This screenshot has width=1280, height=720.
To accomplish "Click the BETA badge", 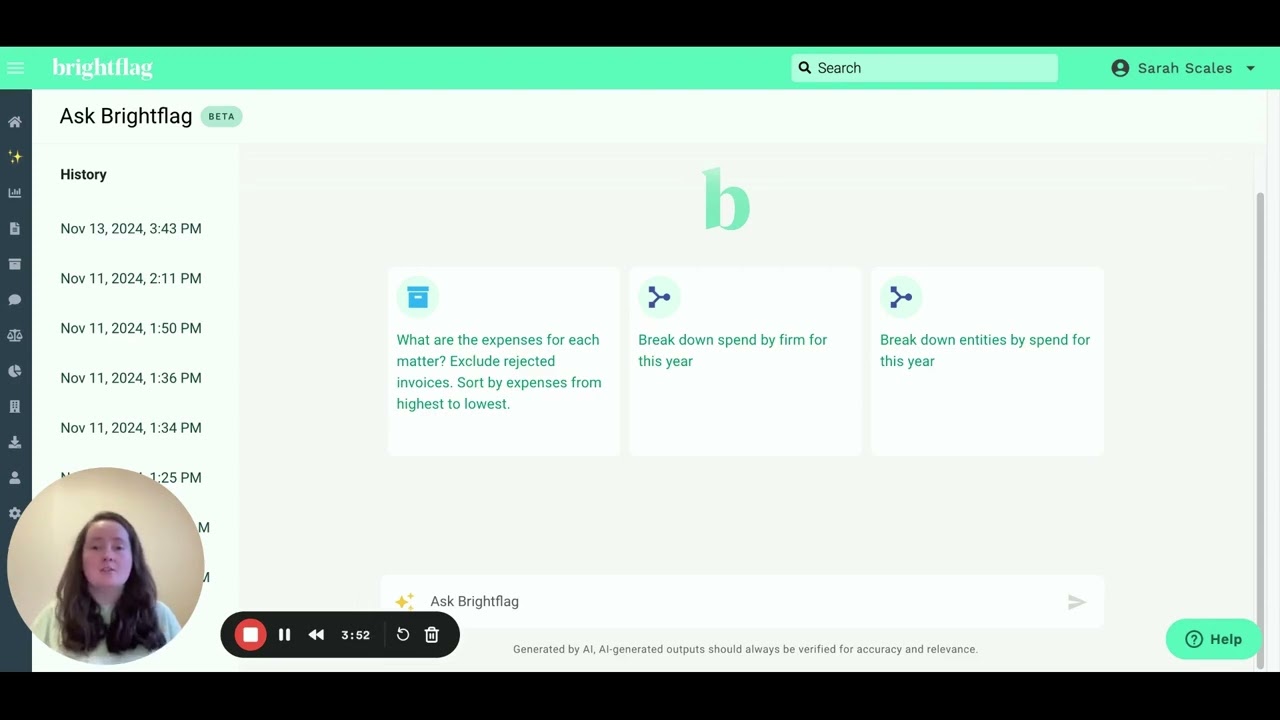I will click(221, 116).
